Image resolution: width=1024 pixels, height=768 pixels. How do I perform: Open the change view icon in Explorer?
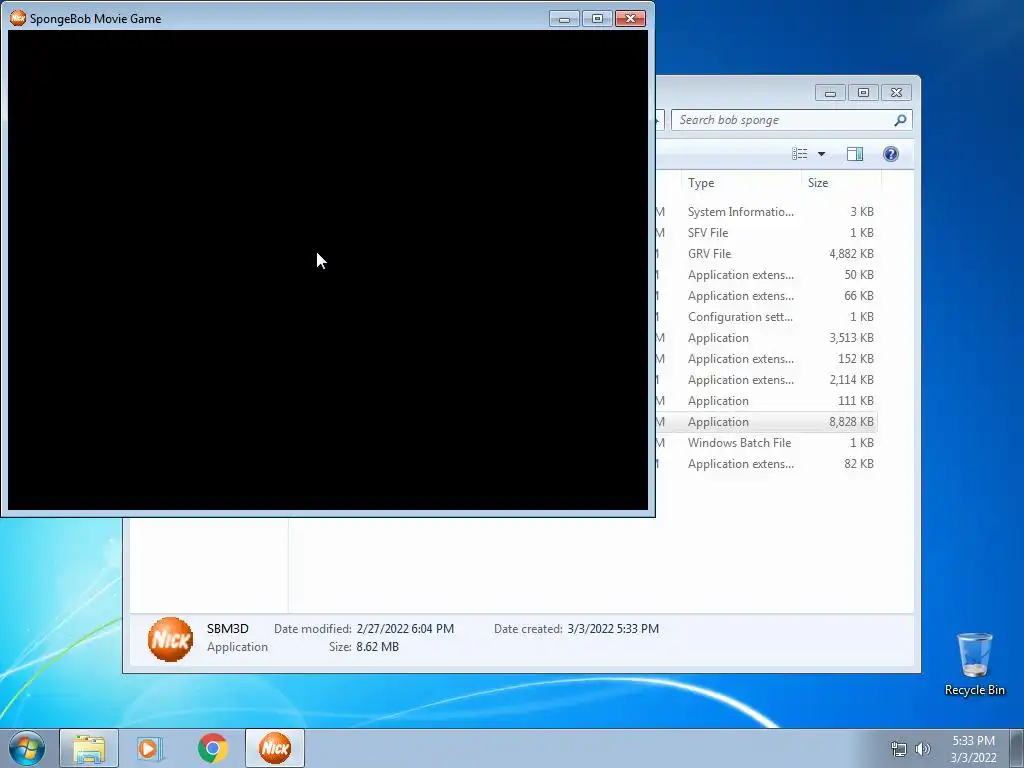click(x=800, y=154)
